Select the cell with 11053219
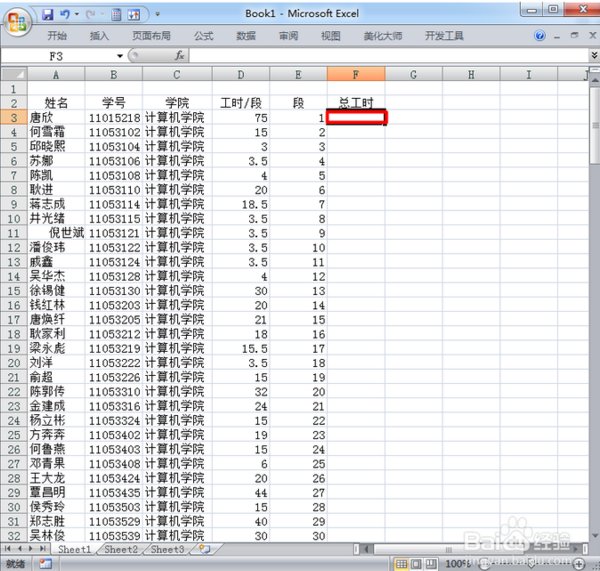600x571 pixels. (114, 348)
